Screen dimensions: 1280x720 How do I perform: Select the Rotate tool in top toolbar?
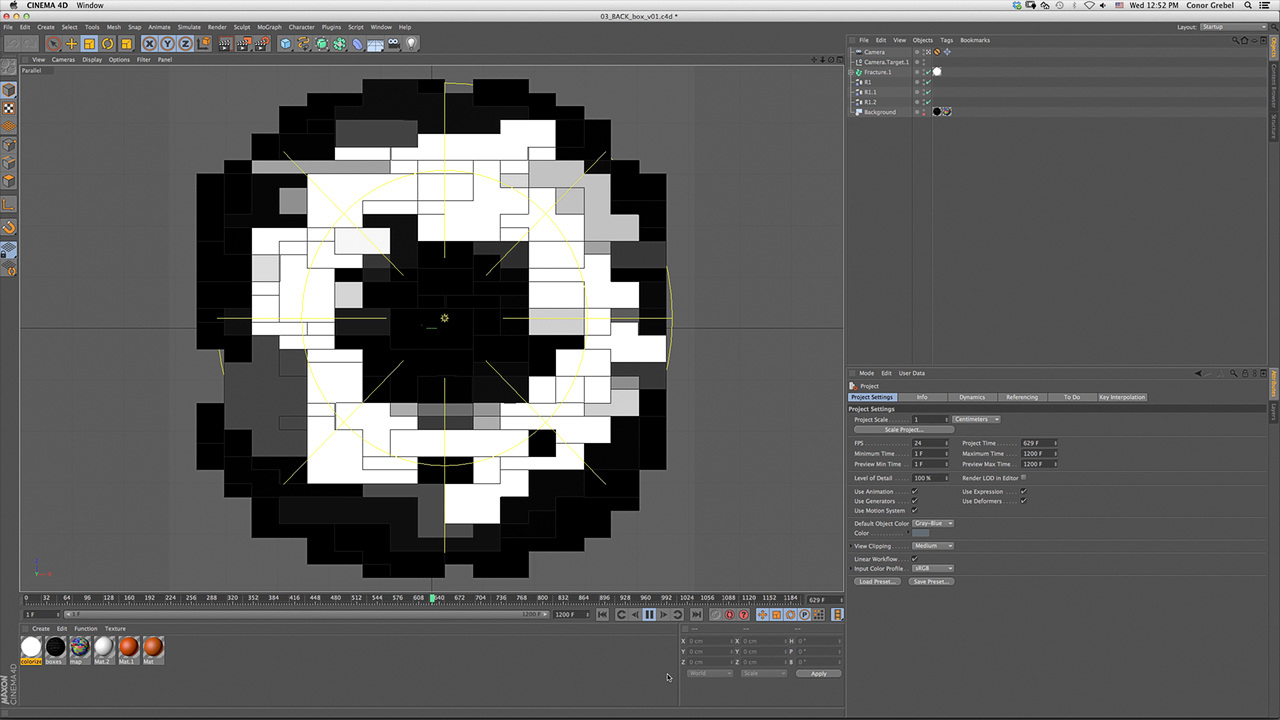pos(107,44)
